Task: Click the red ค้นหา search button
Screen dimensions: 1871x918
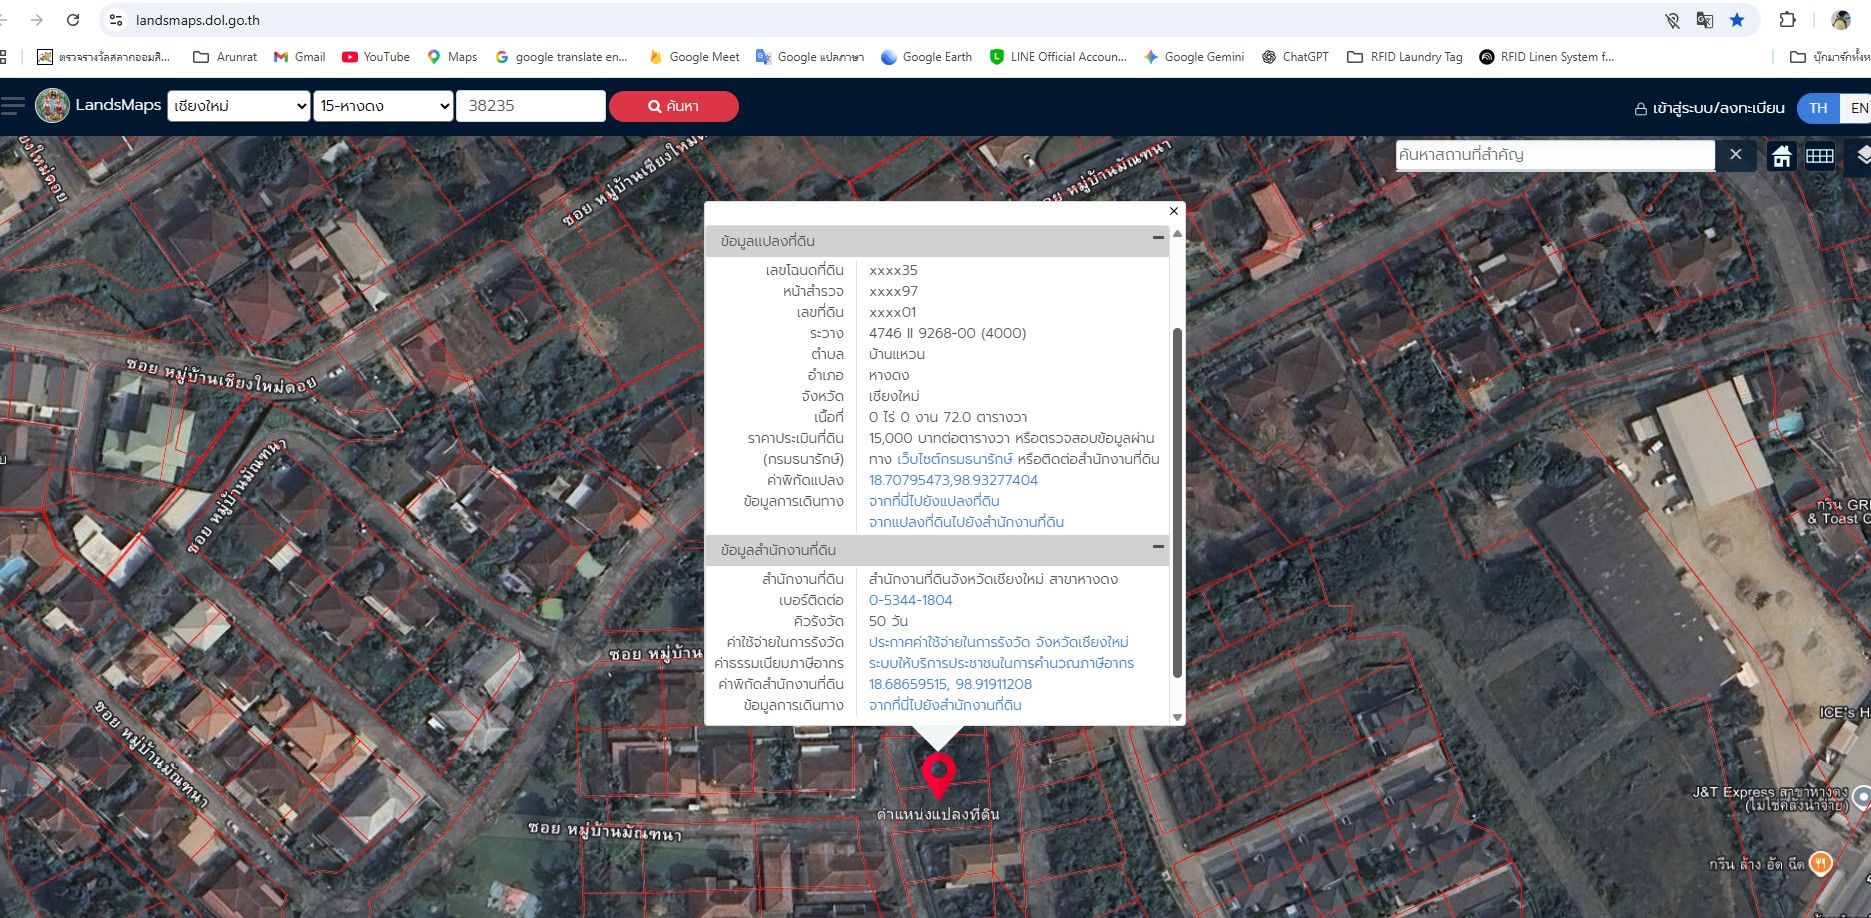Action: 674,106
